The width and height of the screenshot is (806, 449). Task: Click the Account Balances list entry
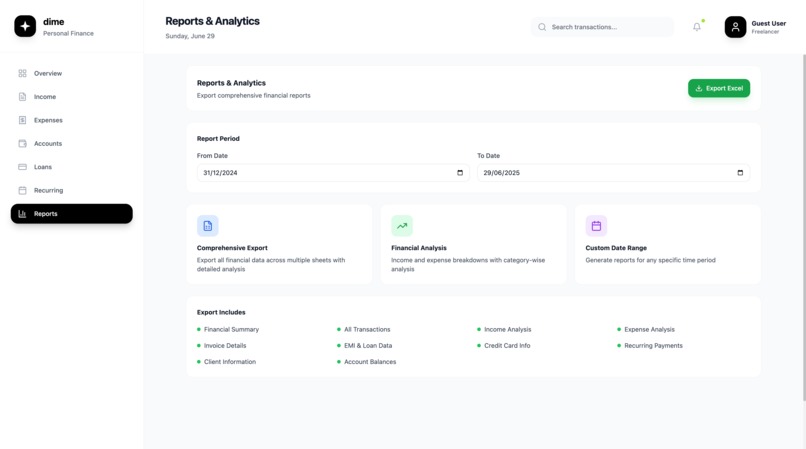pyautogui.click(x=367, y=362)
